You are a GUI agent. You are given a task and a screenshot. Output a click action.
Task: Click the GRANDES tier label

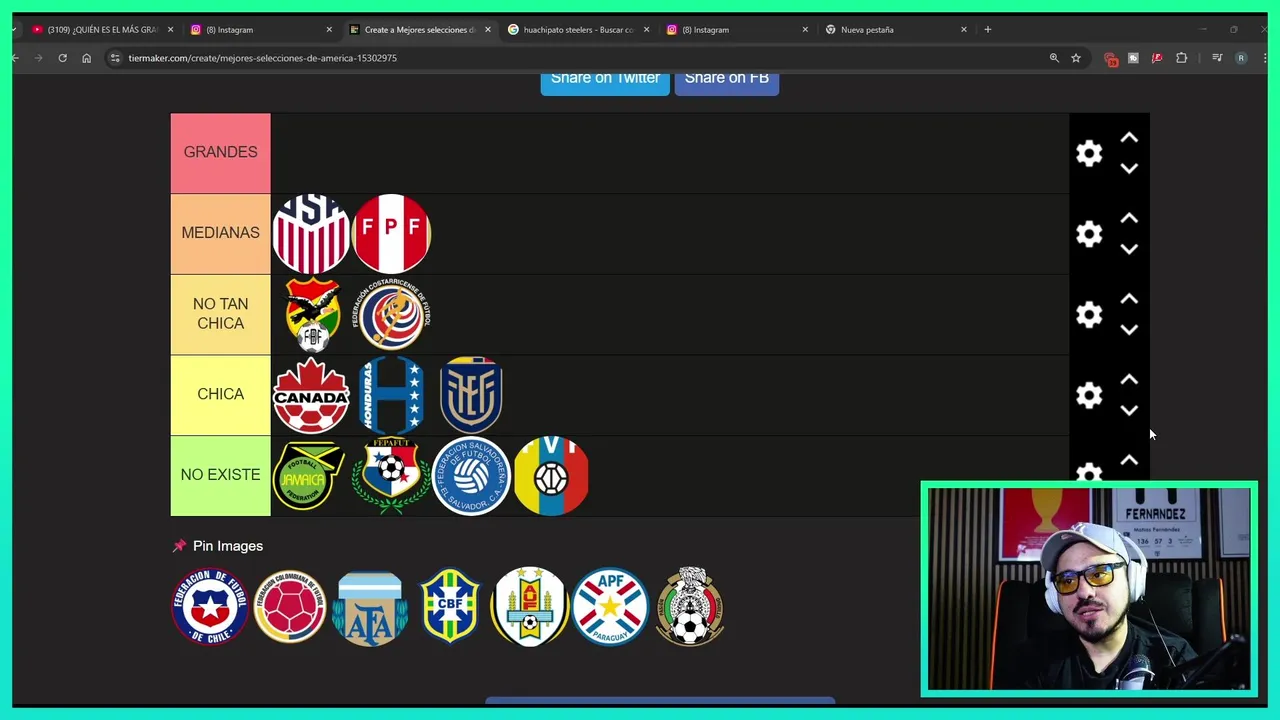click(221, 153)
